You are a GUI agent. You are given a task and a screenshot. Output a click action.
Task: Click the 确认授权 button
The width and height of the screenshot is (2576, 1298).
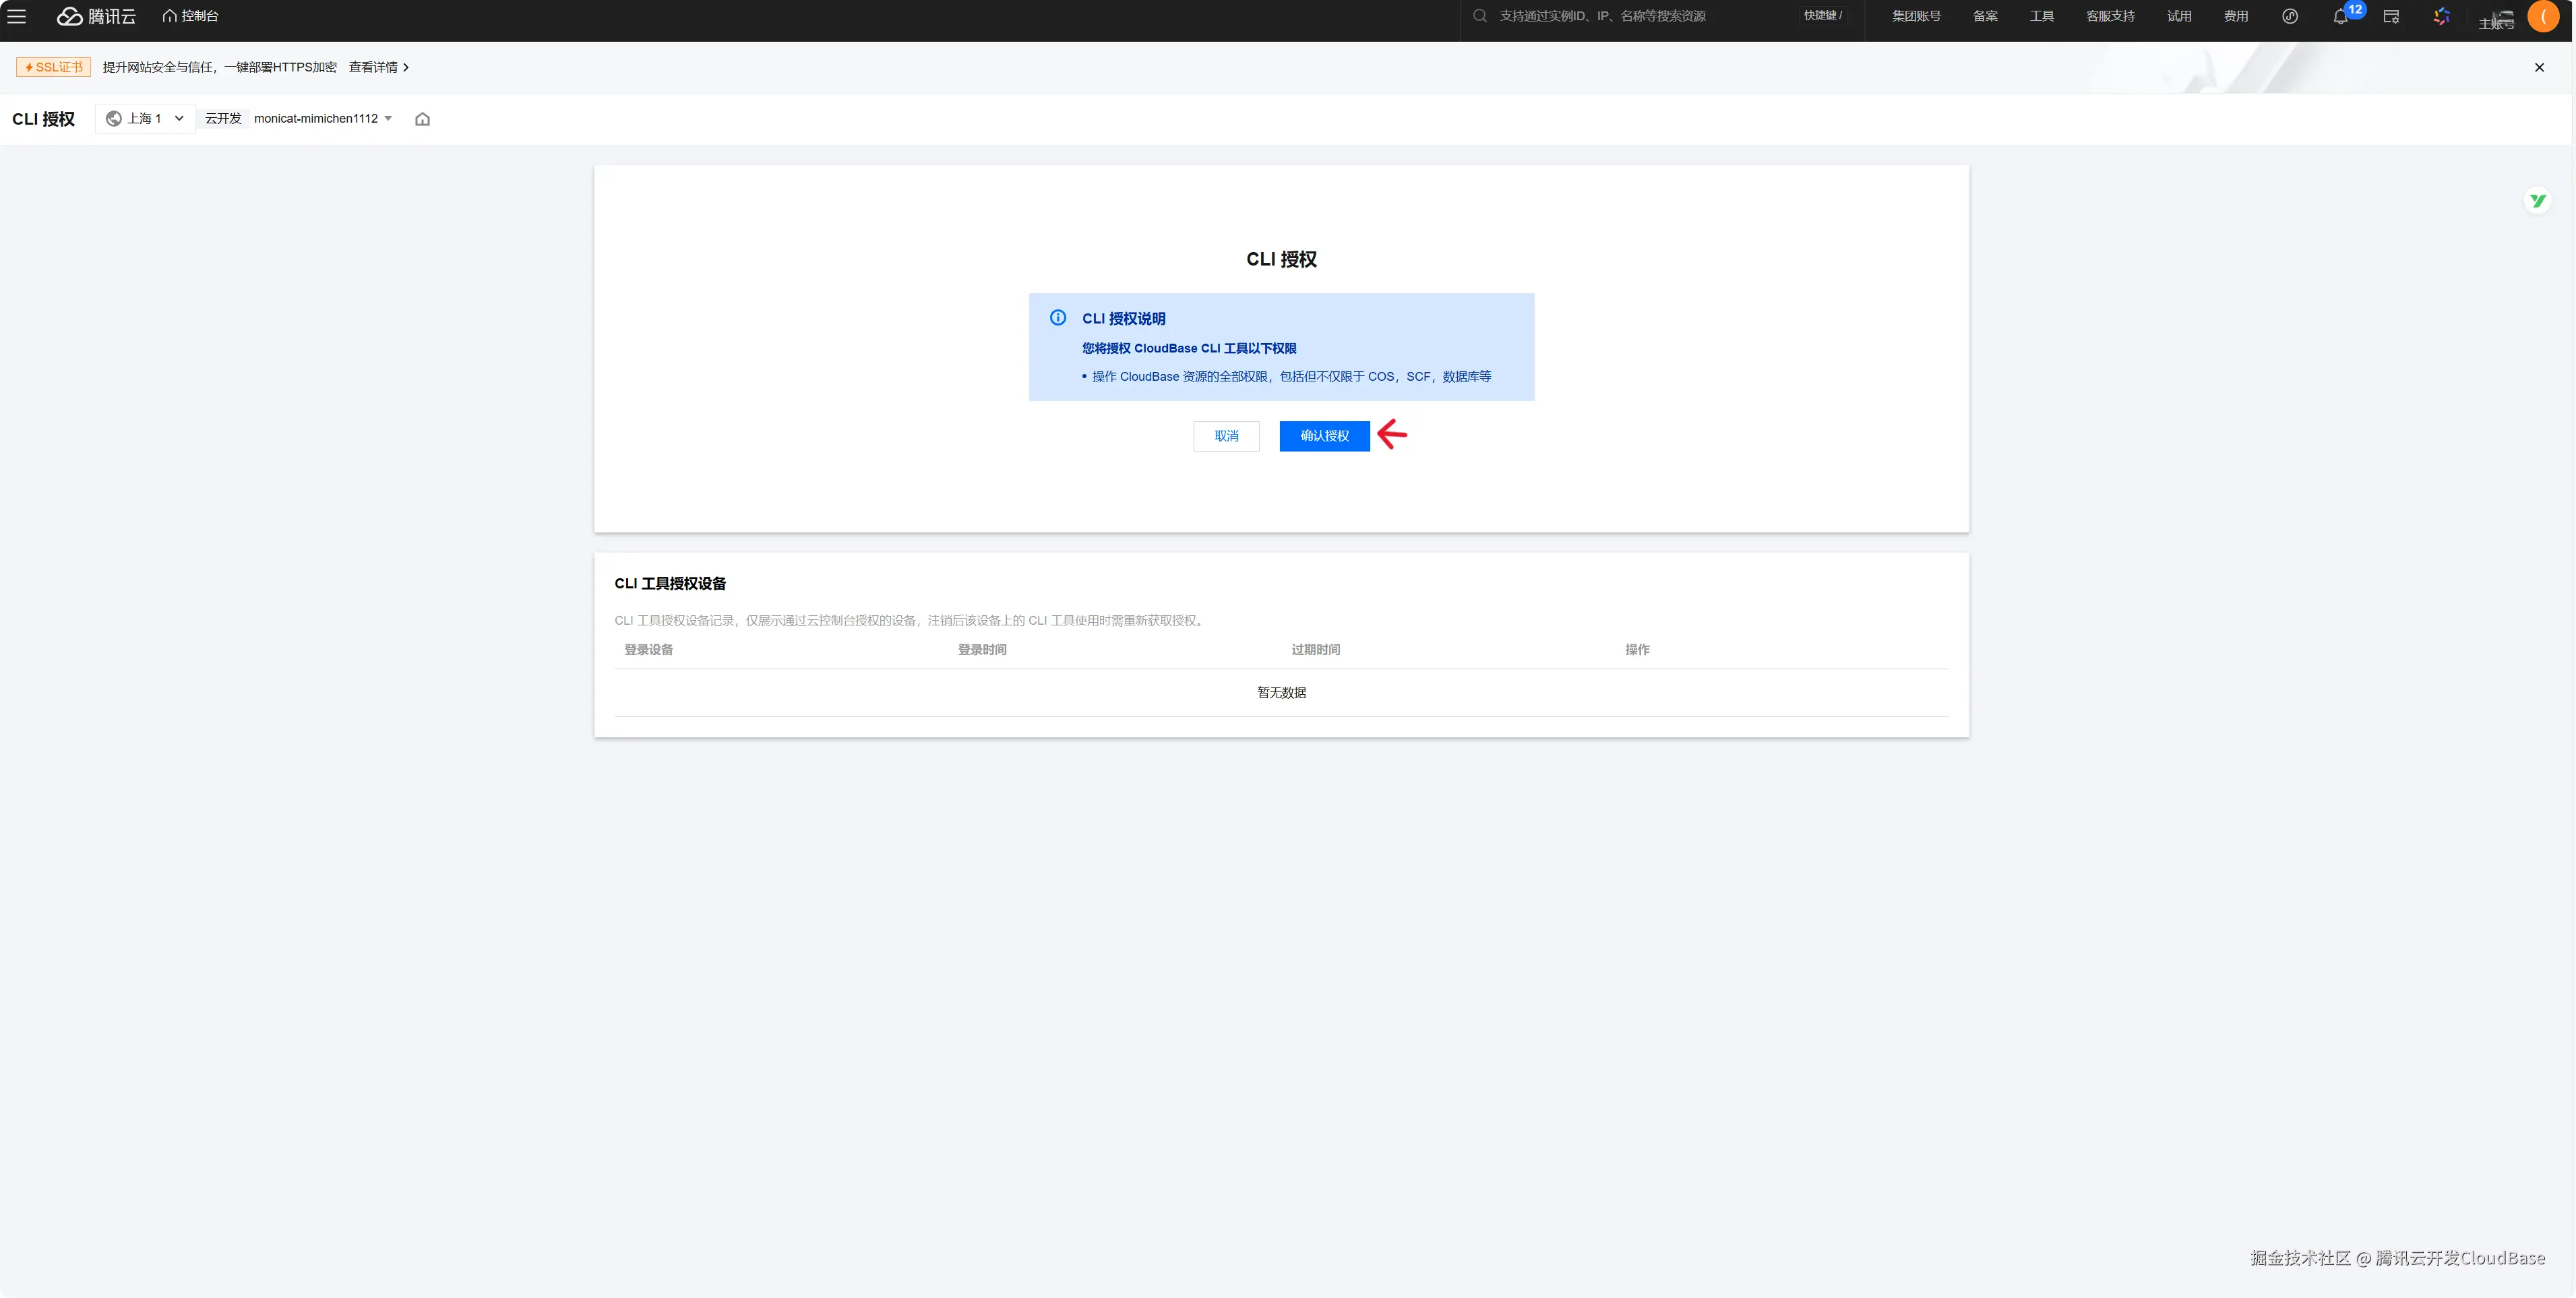click(1324, 436)
